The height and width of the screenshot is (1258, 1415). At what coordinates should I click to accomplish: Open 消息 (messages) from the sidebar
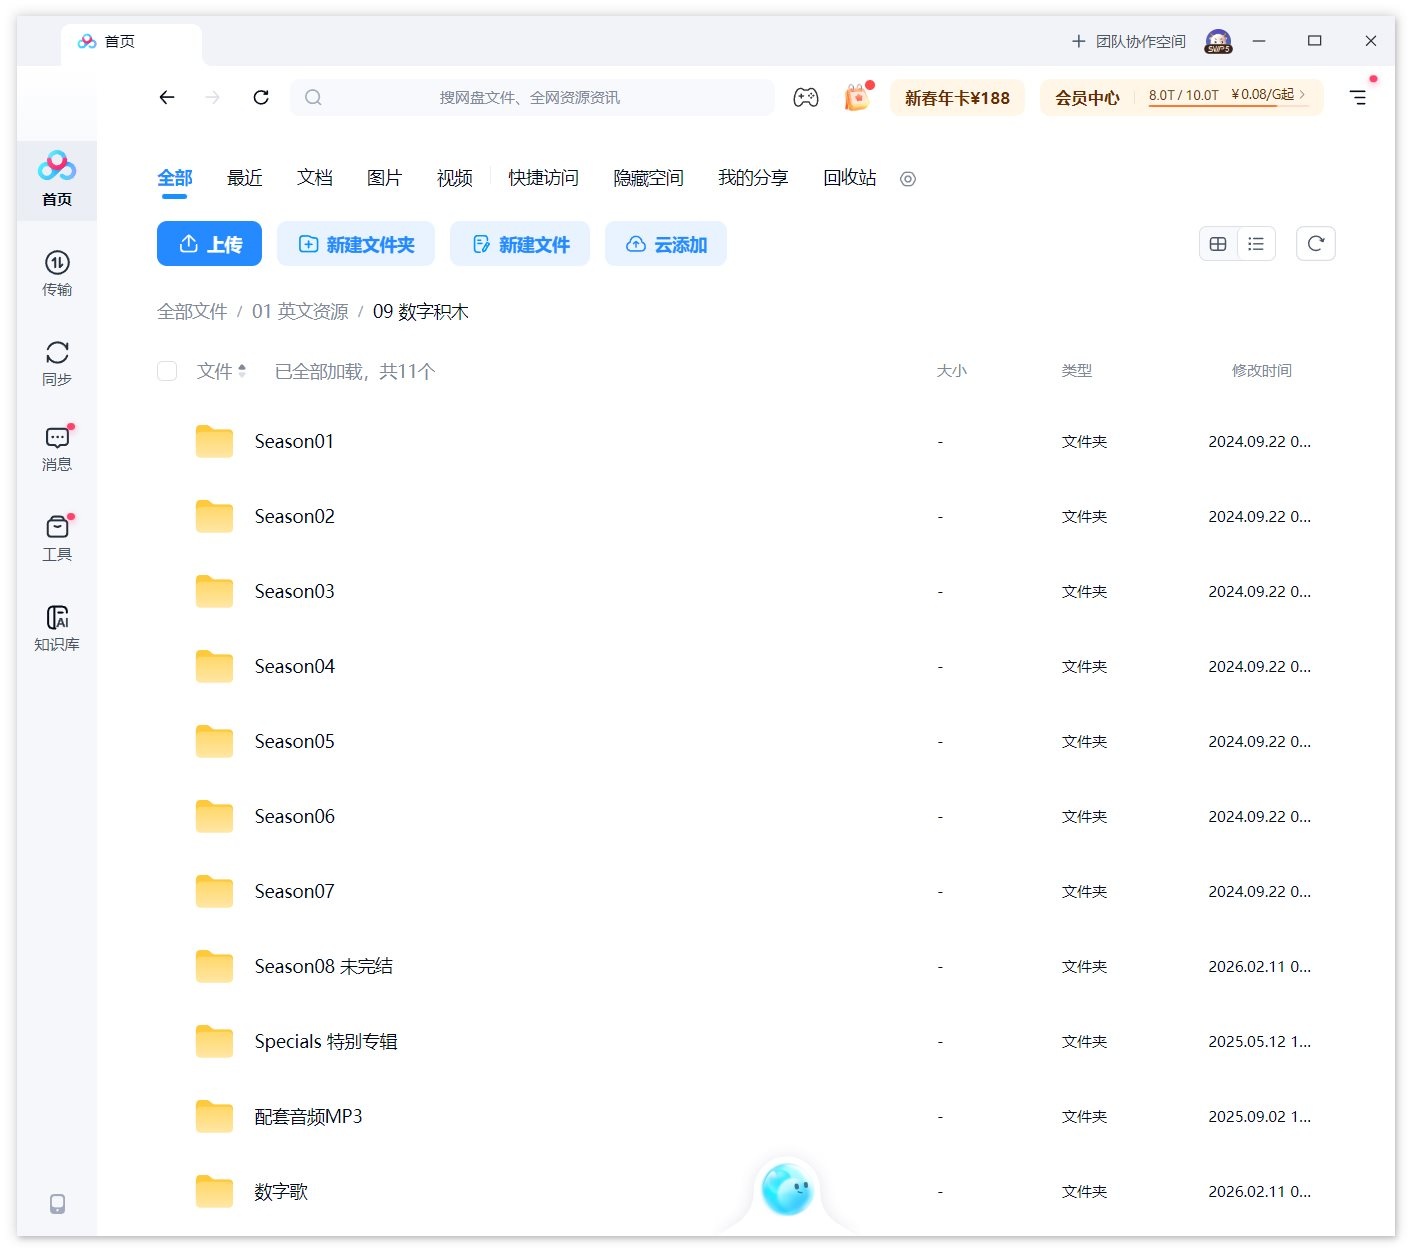(56, 447)
